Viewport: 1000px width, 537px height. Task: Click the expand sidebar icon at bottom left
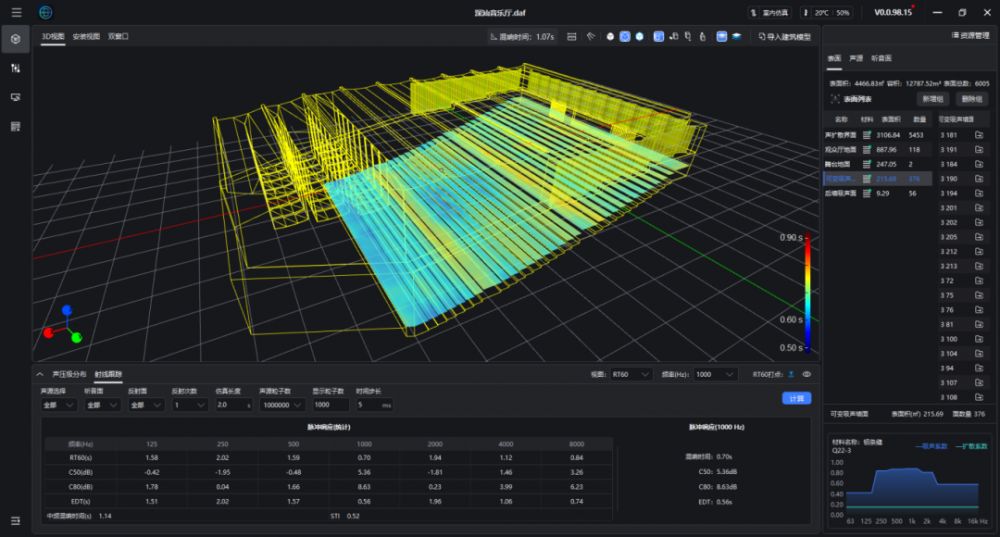(15, 520)
